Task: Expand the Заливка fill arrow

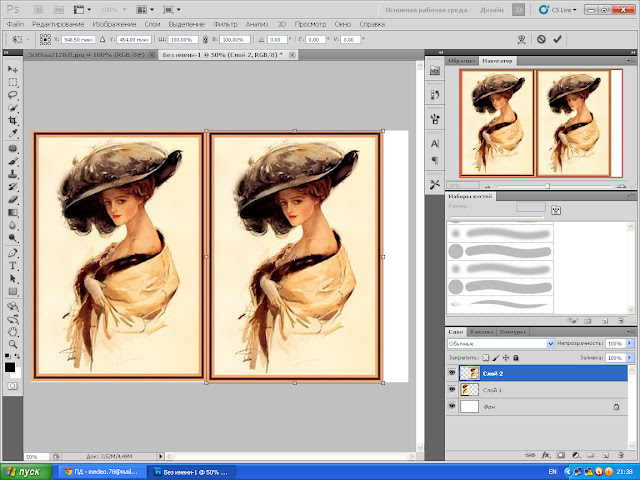Action: coord(630,357)
